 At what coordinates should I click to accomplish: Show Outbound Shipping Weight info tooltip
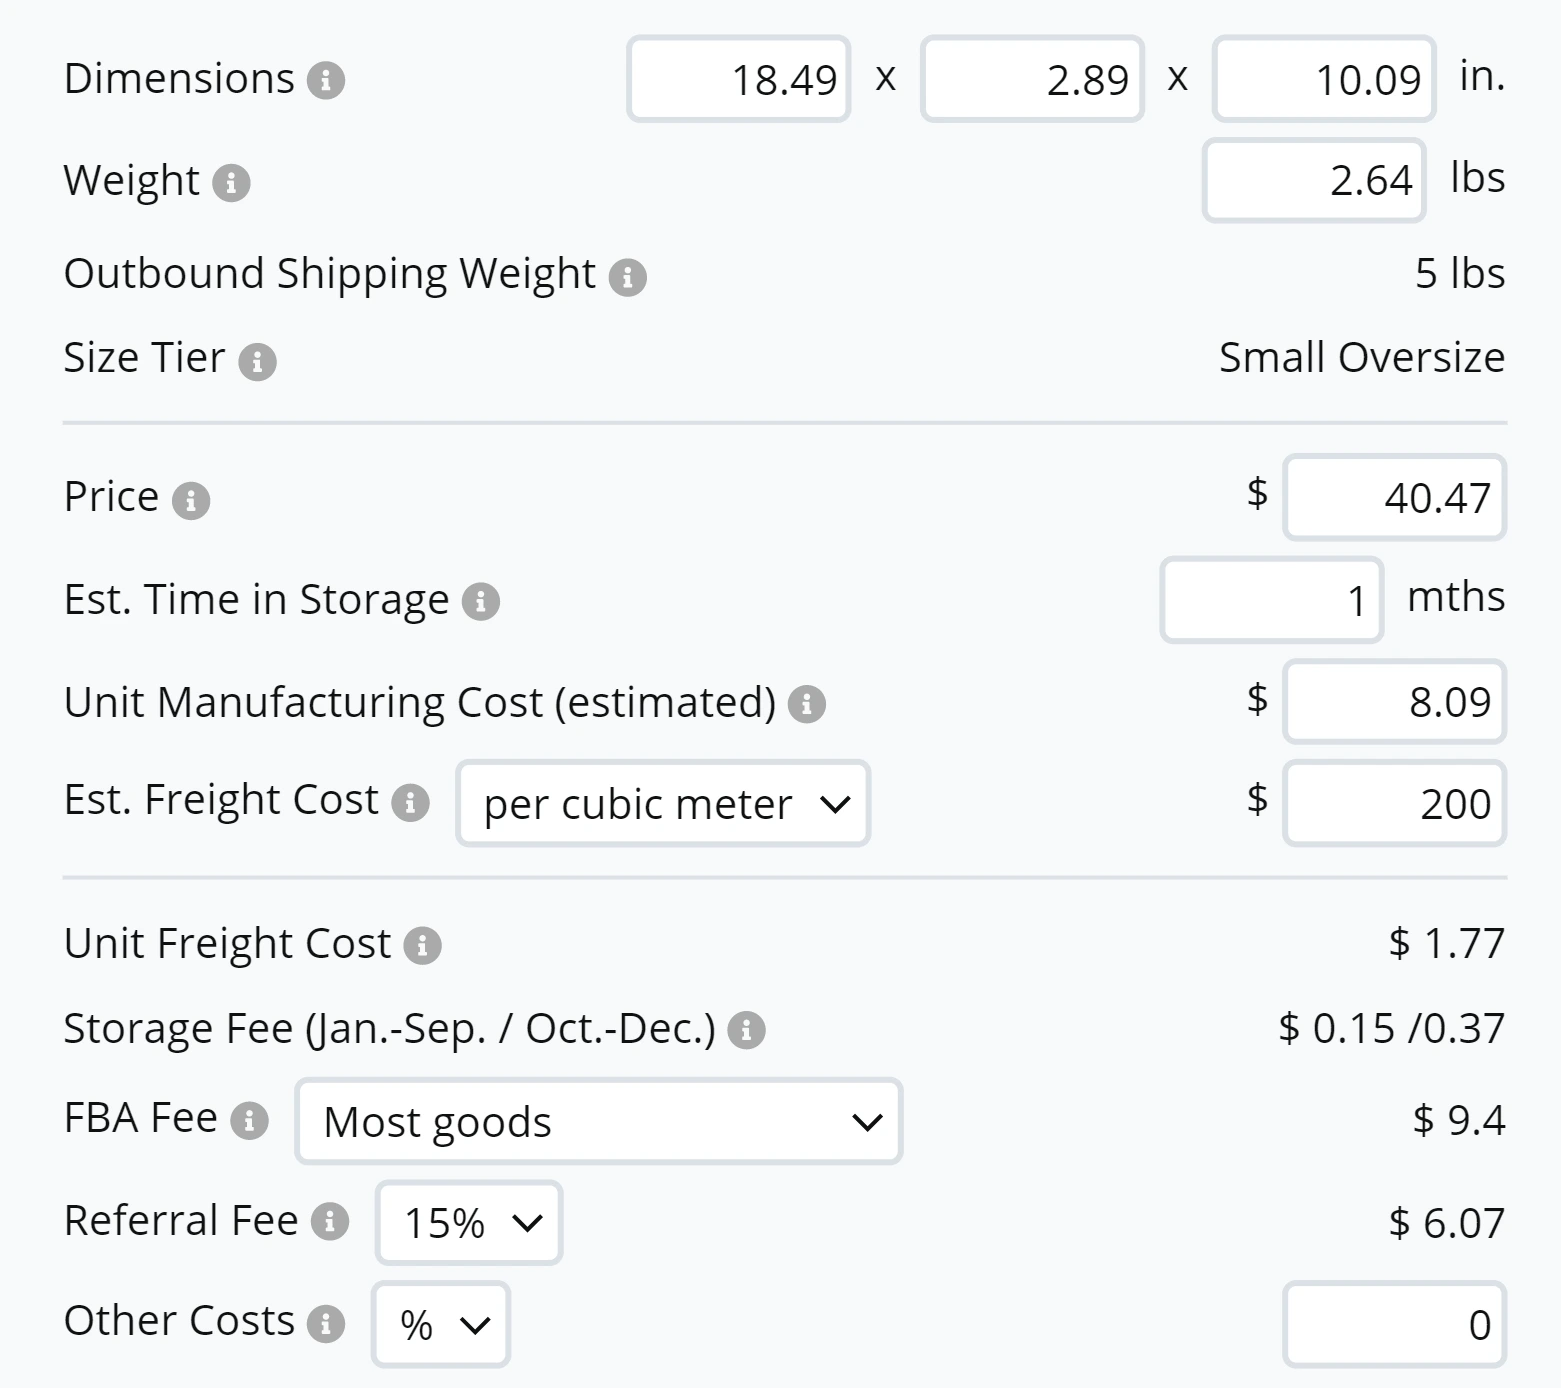tap(628, 277)
